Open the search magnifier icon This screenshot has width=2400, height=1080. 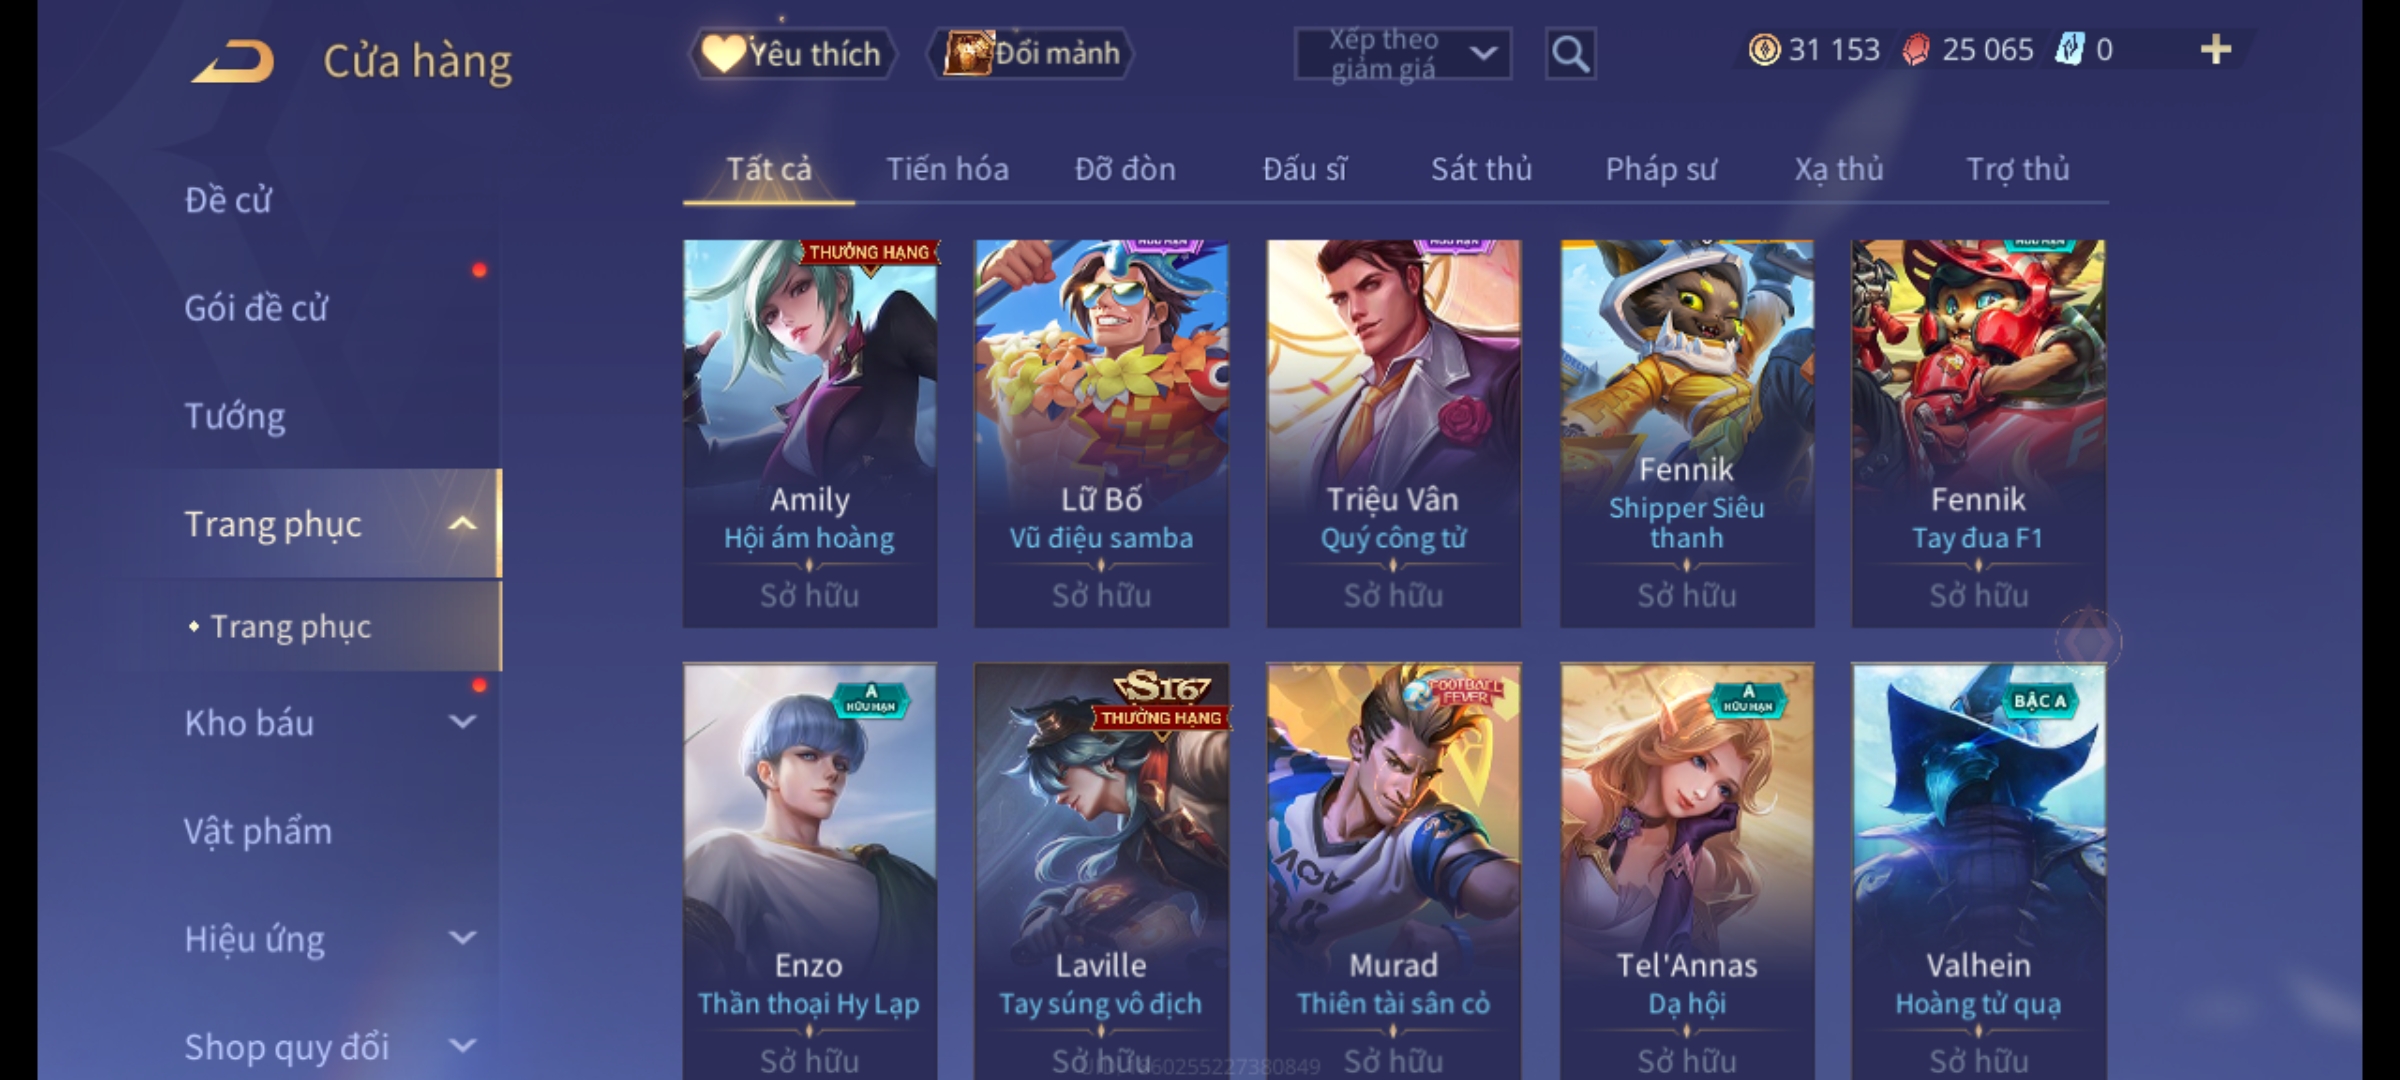(1570, 54)
